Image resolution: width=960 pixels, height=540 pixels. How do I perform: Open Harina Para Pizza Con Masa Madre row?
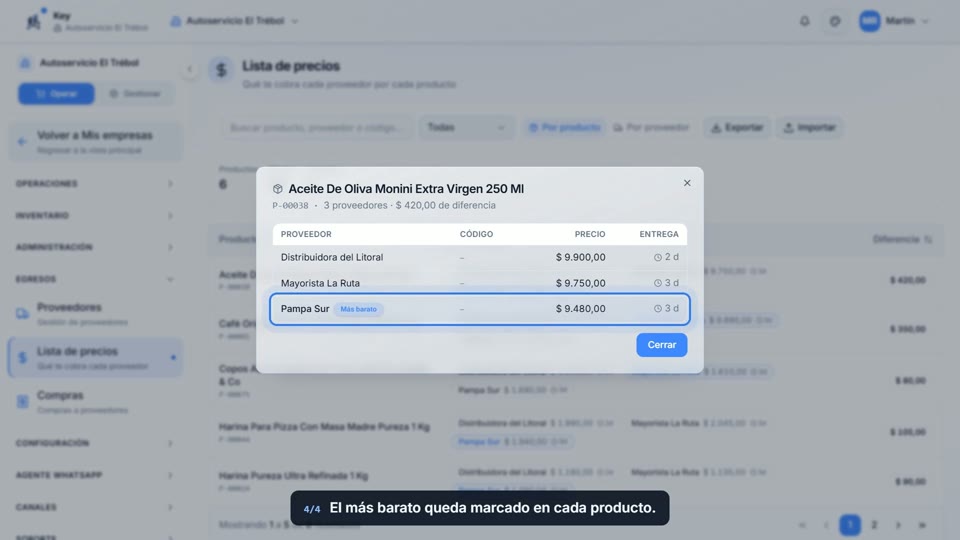coord(576,432)
